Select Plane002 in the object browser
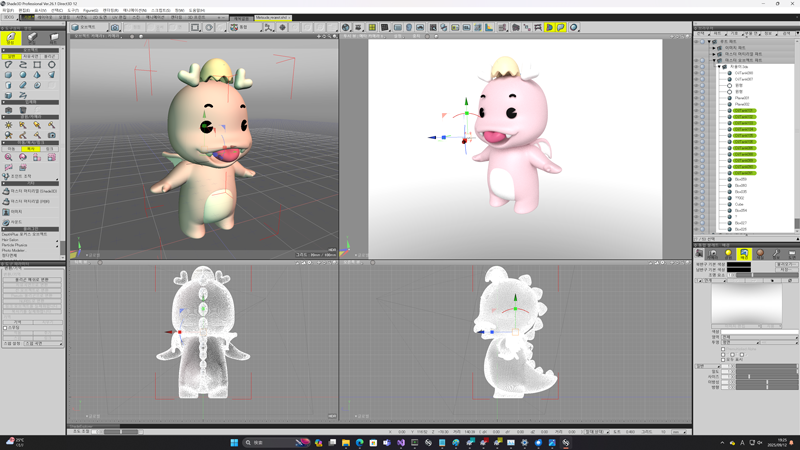 tap(742, 104)
